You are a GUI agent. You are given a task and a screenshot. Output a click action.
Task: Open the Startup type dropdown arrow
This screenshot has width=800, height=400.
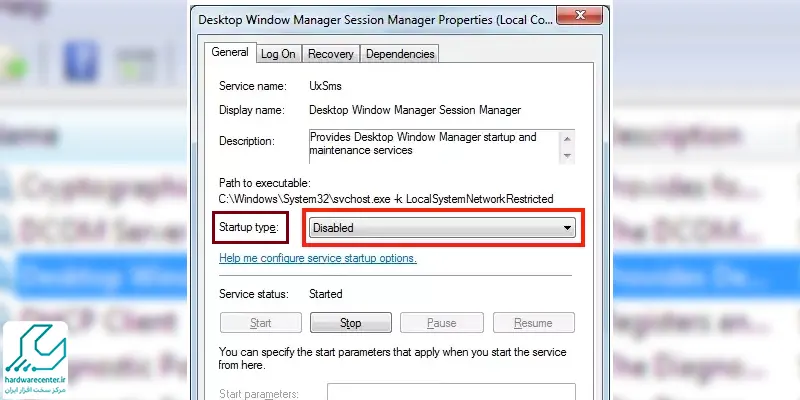click(567, 228)
